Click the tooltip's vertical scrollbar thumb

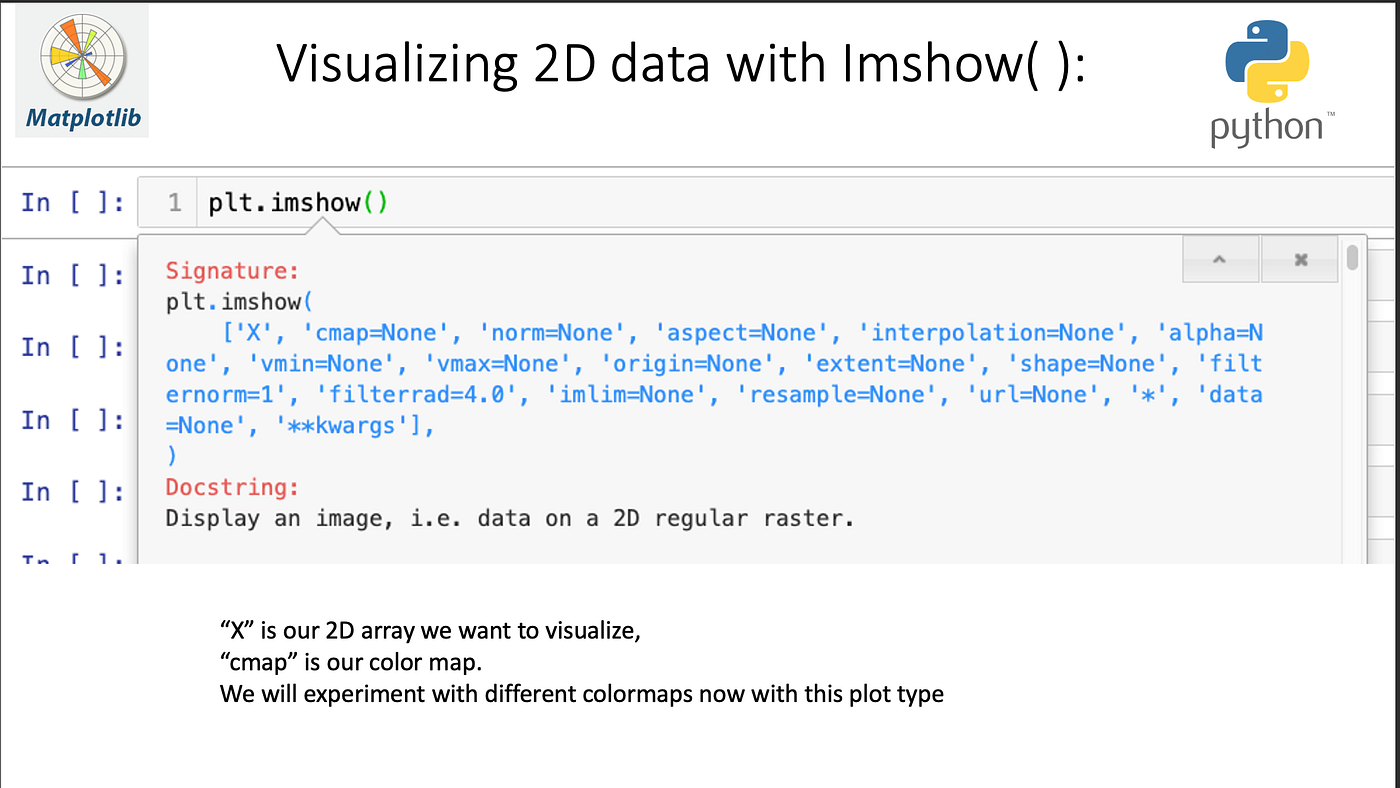point(1352,256)
